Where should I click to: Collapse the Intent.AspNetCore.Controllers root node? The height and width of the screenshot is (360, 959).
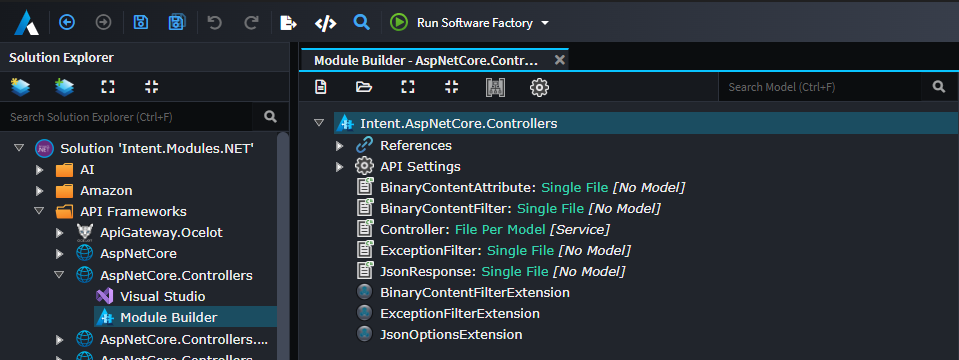pyautogui.click(x=319, y=123)
